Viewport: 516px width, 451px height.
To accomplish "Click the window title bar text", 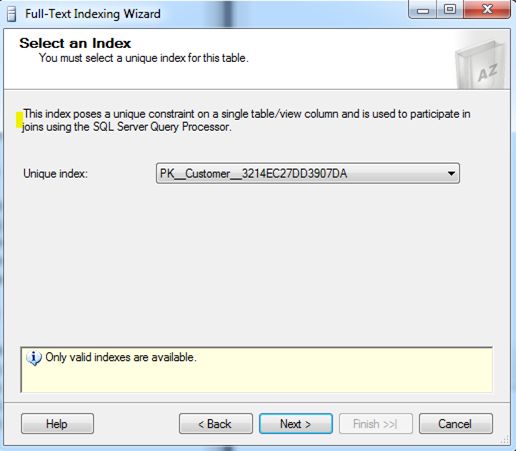I will (x=93, y=14).
